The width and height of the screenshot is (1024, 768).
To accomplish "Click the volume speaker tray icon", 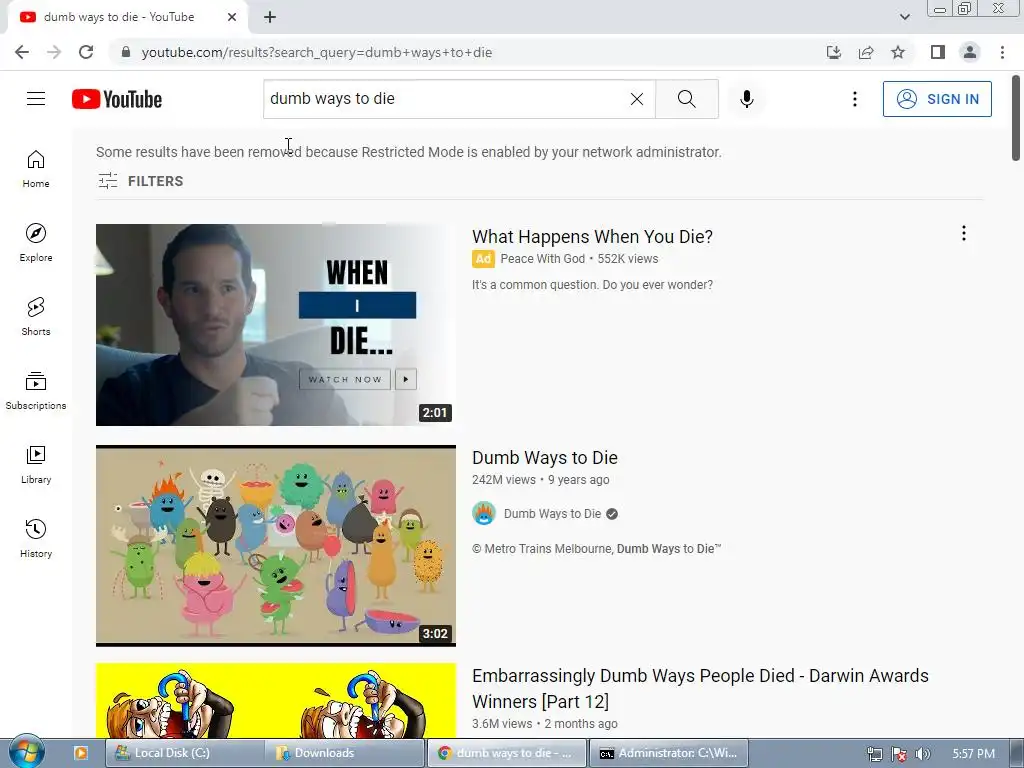I will 923,754.
